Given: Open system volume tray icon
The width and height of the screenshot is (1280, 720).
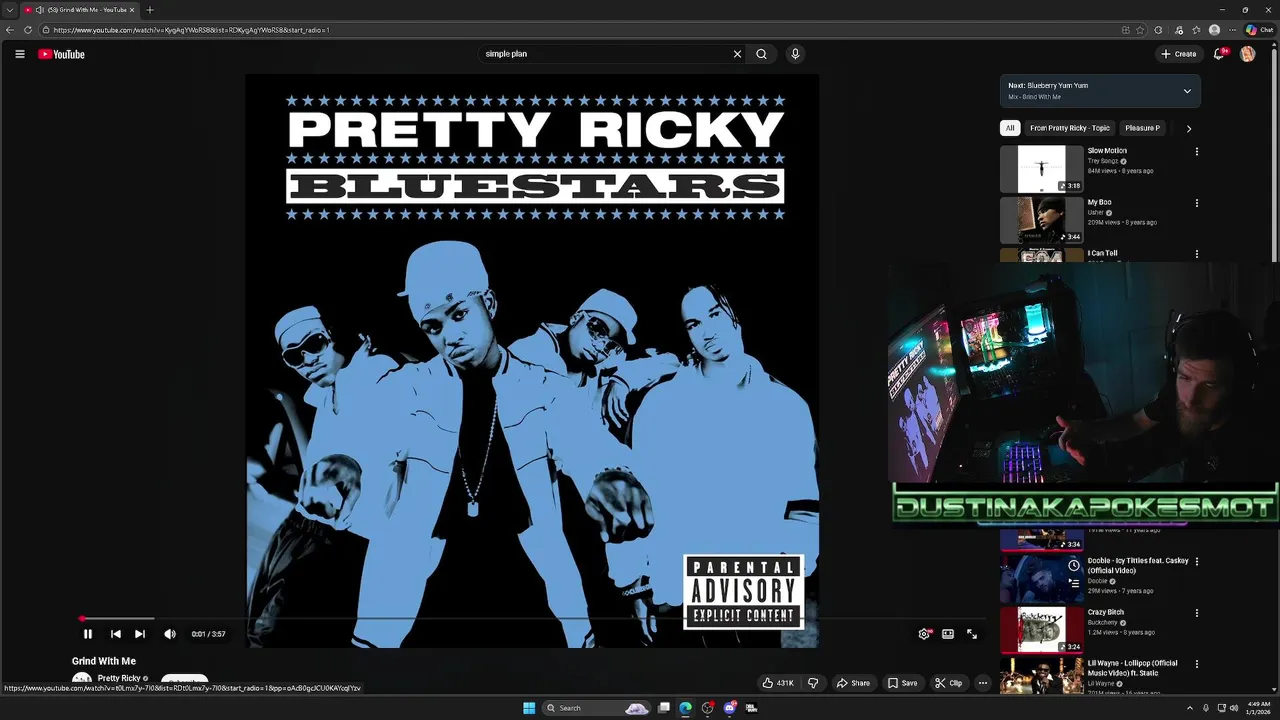Looking at the screenshot, I should coord(1234,708).
